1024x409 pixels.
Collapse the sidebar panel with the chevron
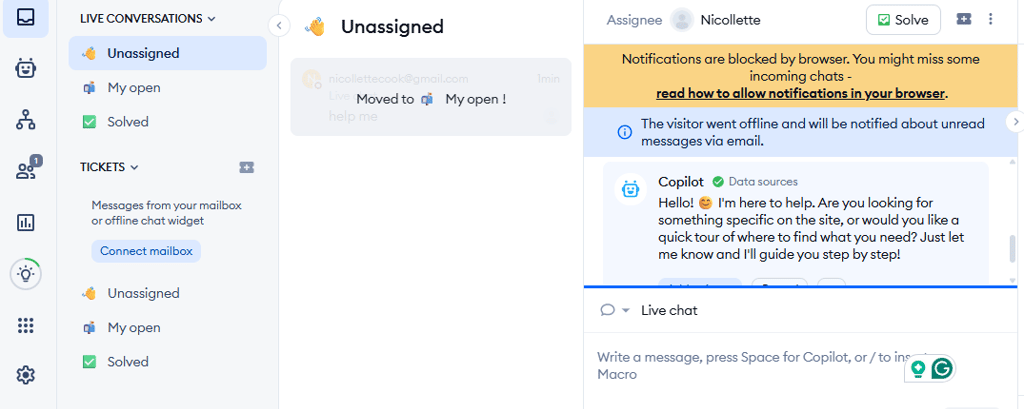click(279, 26)
